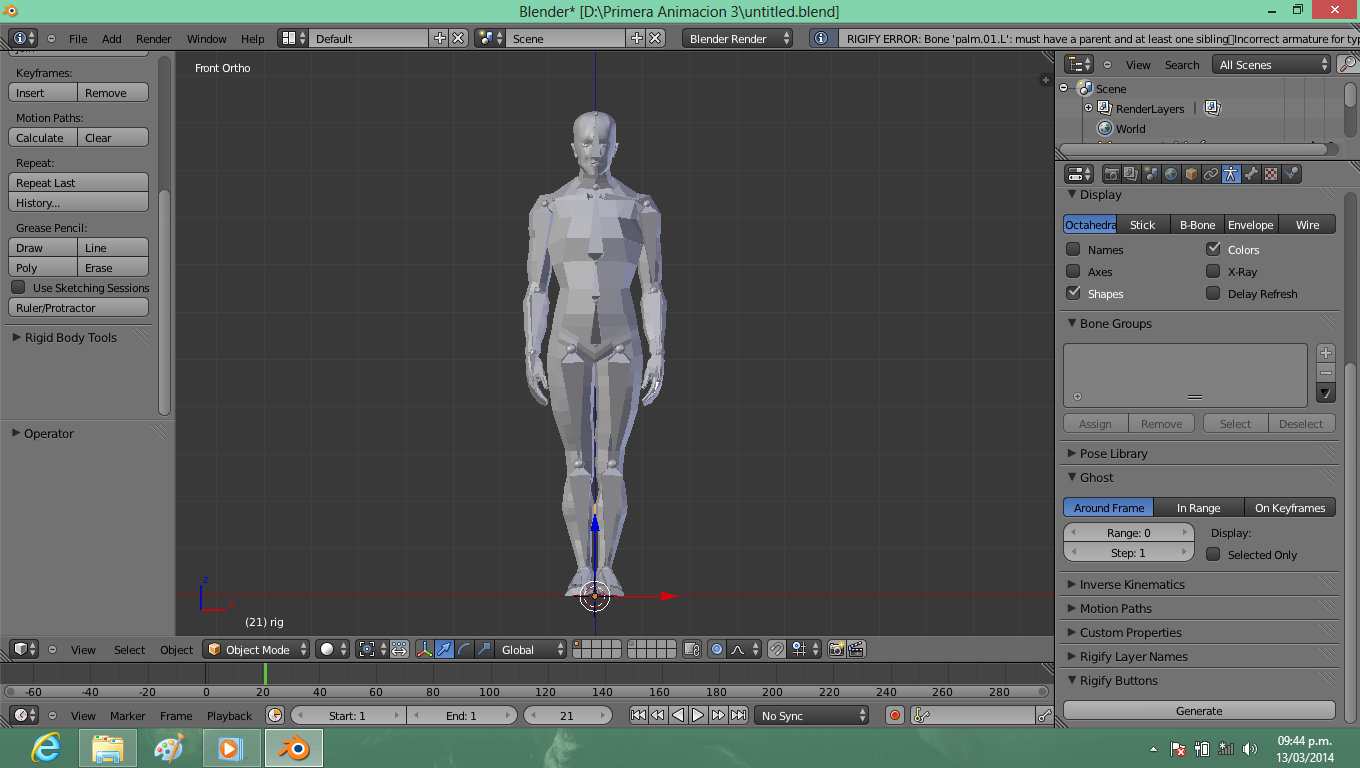Image resolution: width=1360 pixels, height=768 pixels.
Task: Click the Paint app in the taskbar
Action: click(x=170, y=748)
